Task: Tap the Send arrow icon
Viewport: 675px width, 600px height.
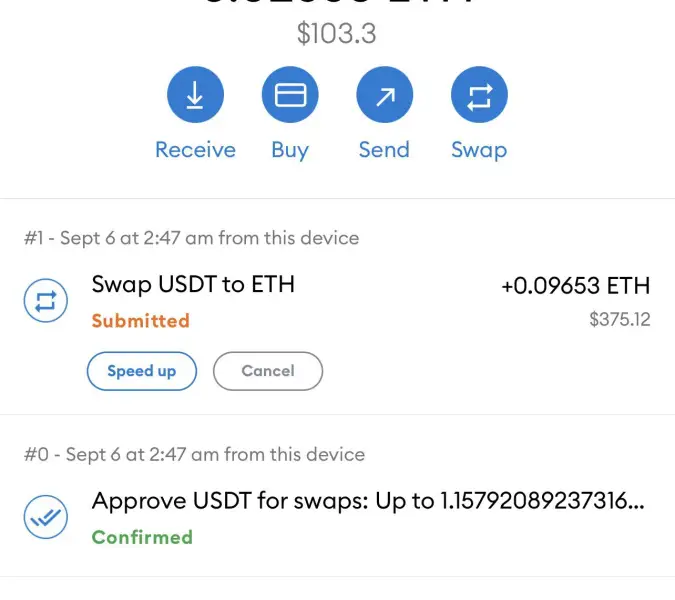Action: click(385, 96)
